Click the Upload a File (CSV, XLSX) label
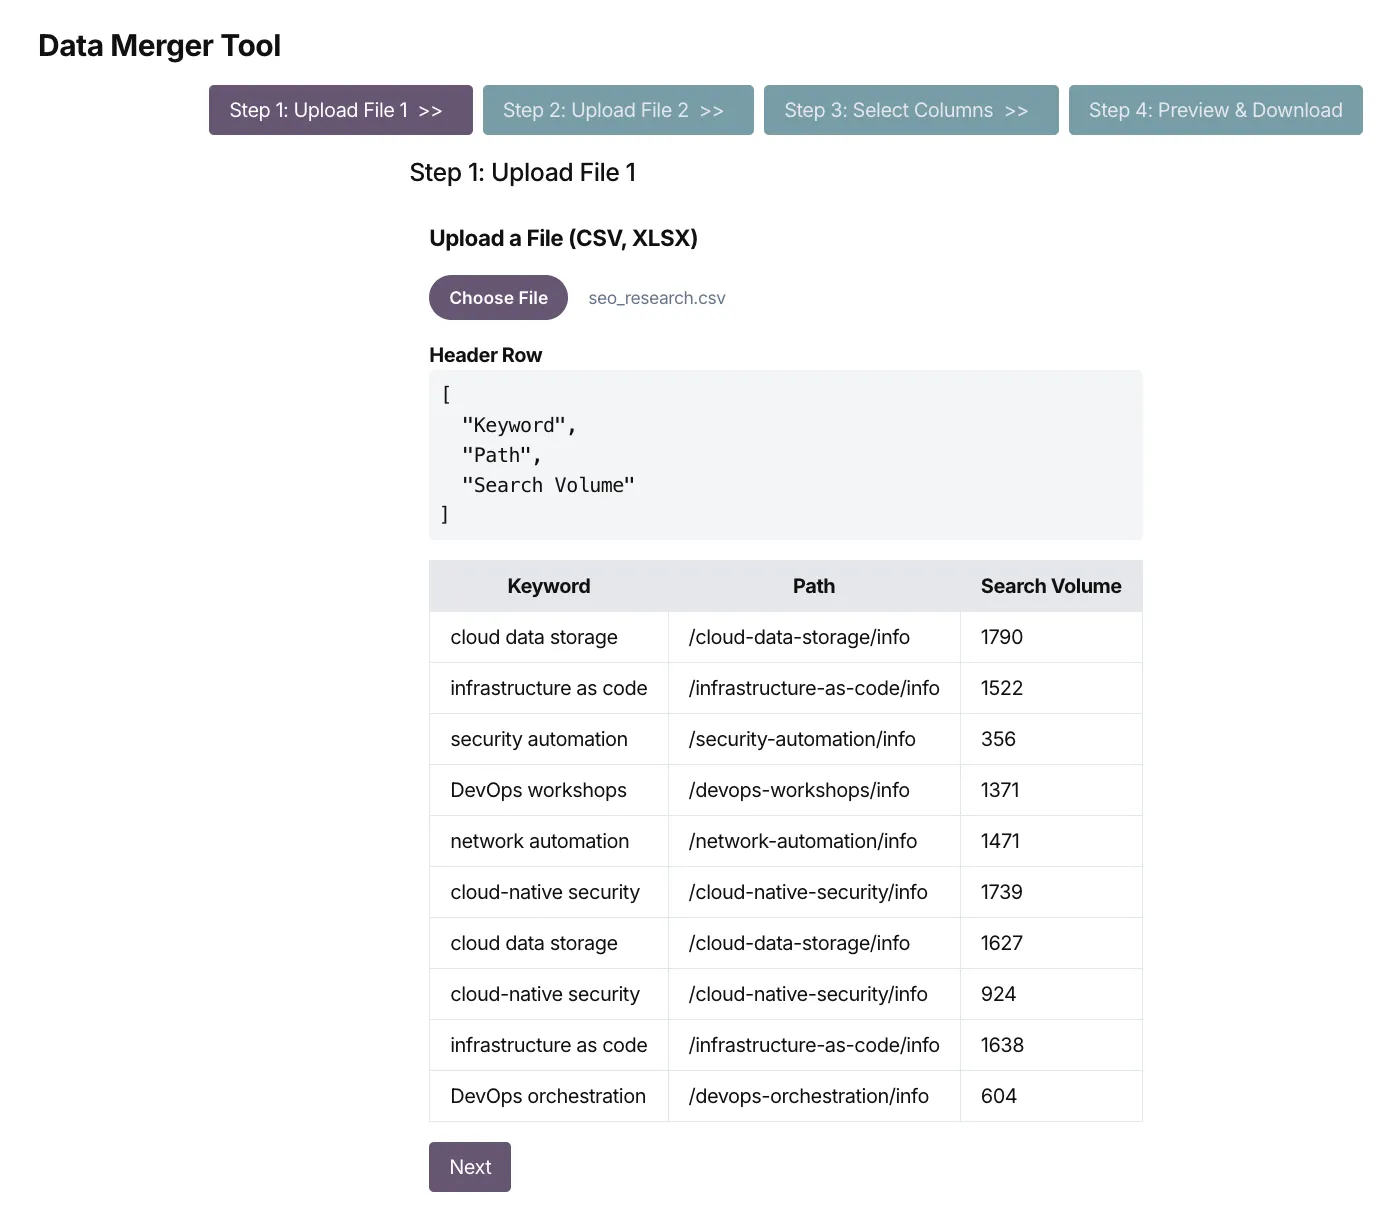Image resolution: width=1400 pixels, height=1226 pixels. tap(563, 238)
